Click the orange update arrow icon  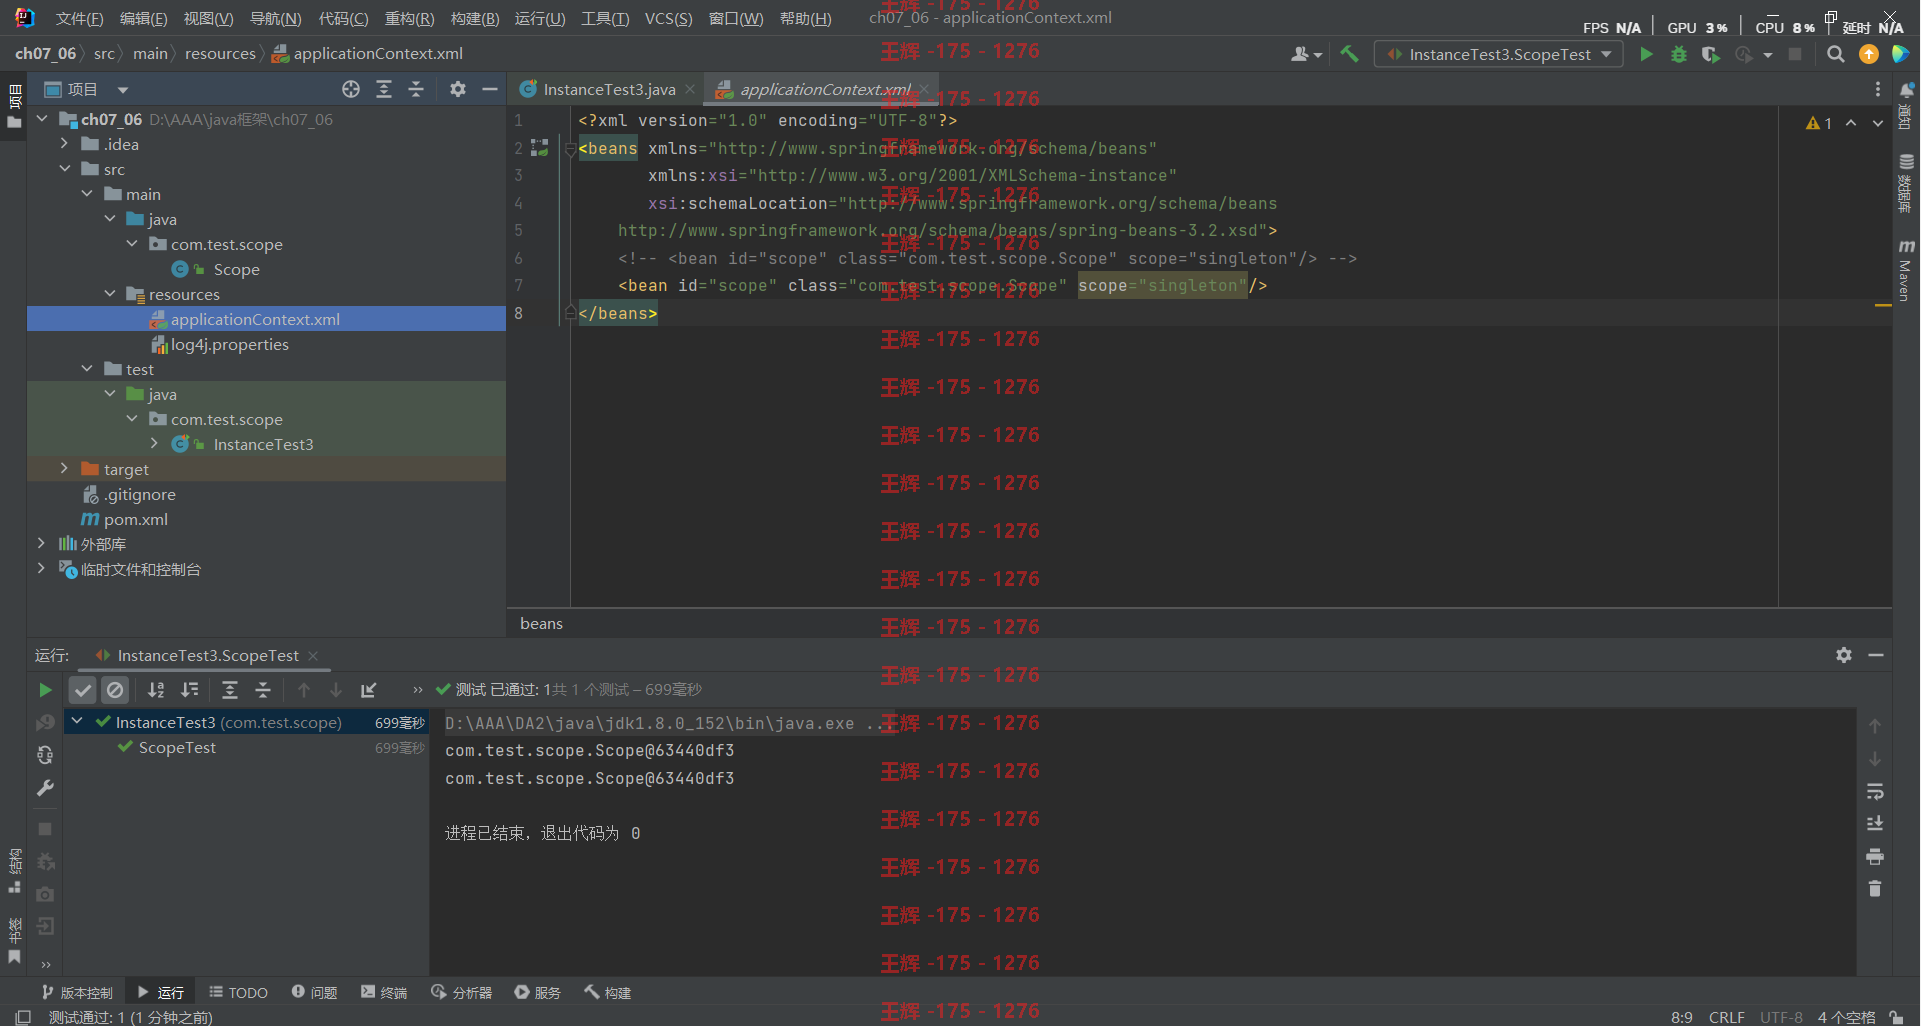tap(1868, 54)
